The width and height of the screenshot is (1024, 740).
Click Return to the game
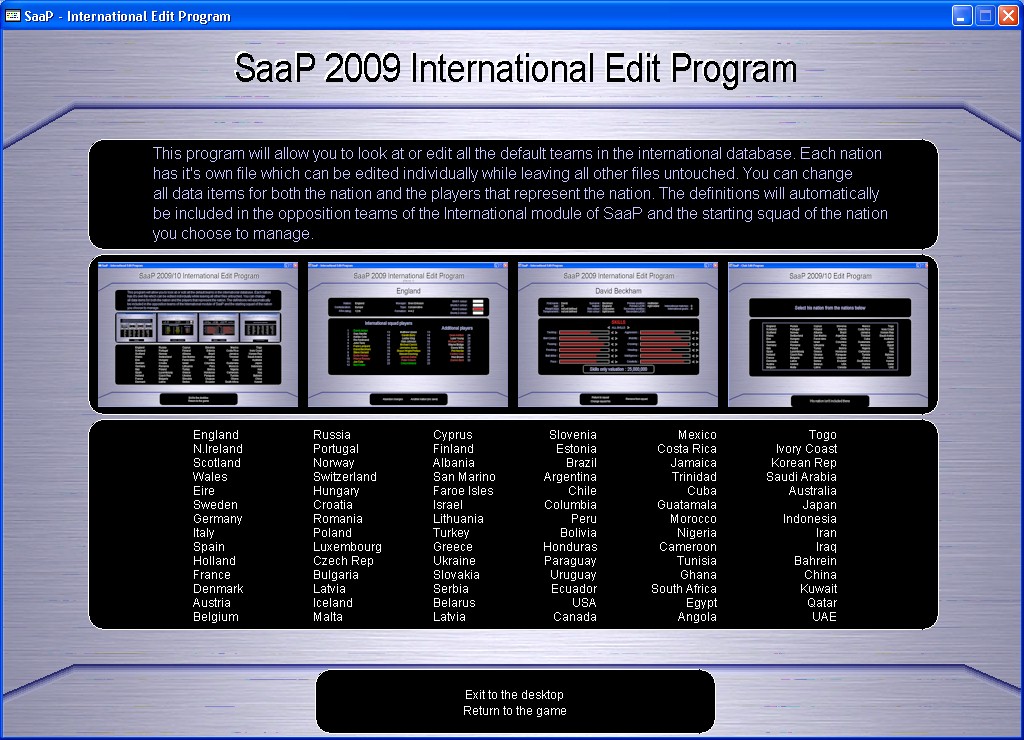515,711
